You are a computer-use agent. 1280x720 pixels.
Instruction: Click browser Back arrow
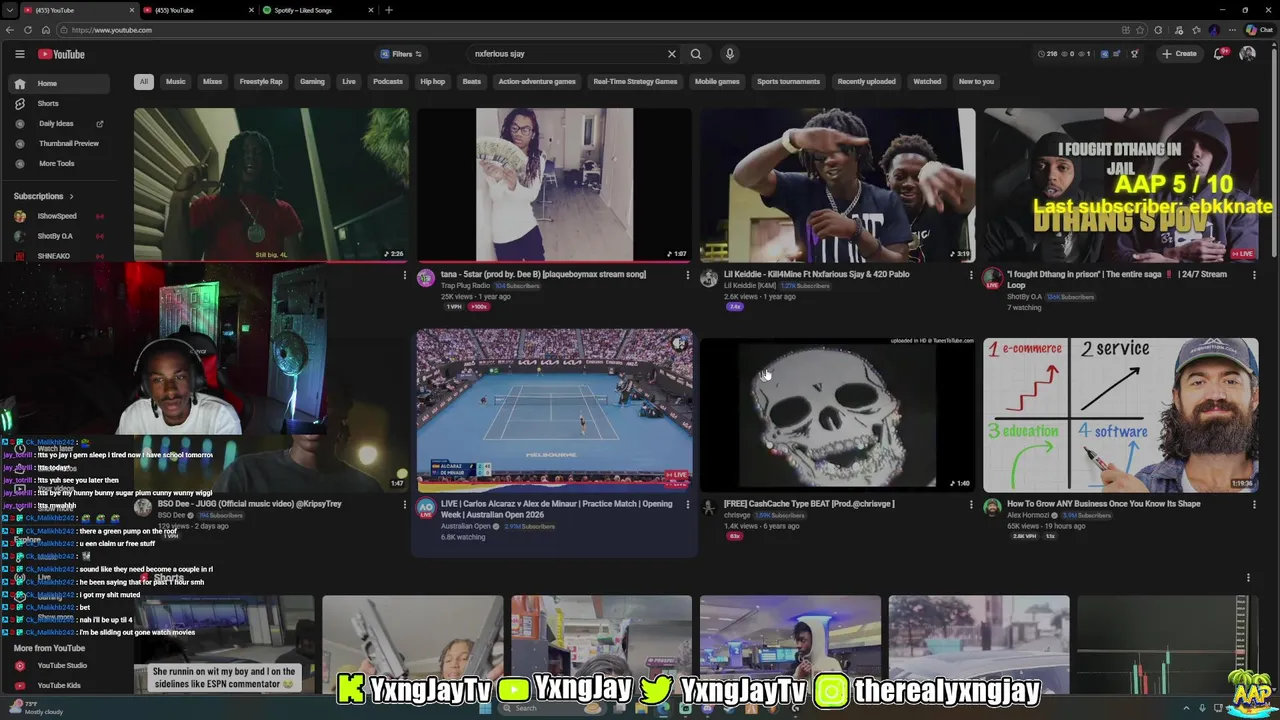11,30
